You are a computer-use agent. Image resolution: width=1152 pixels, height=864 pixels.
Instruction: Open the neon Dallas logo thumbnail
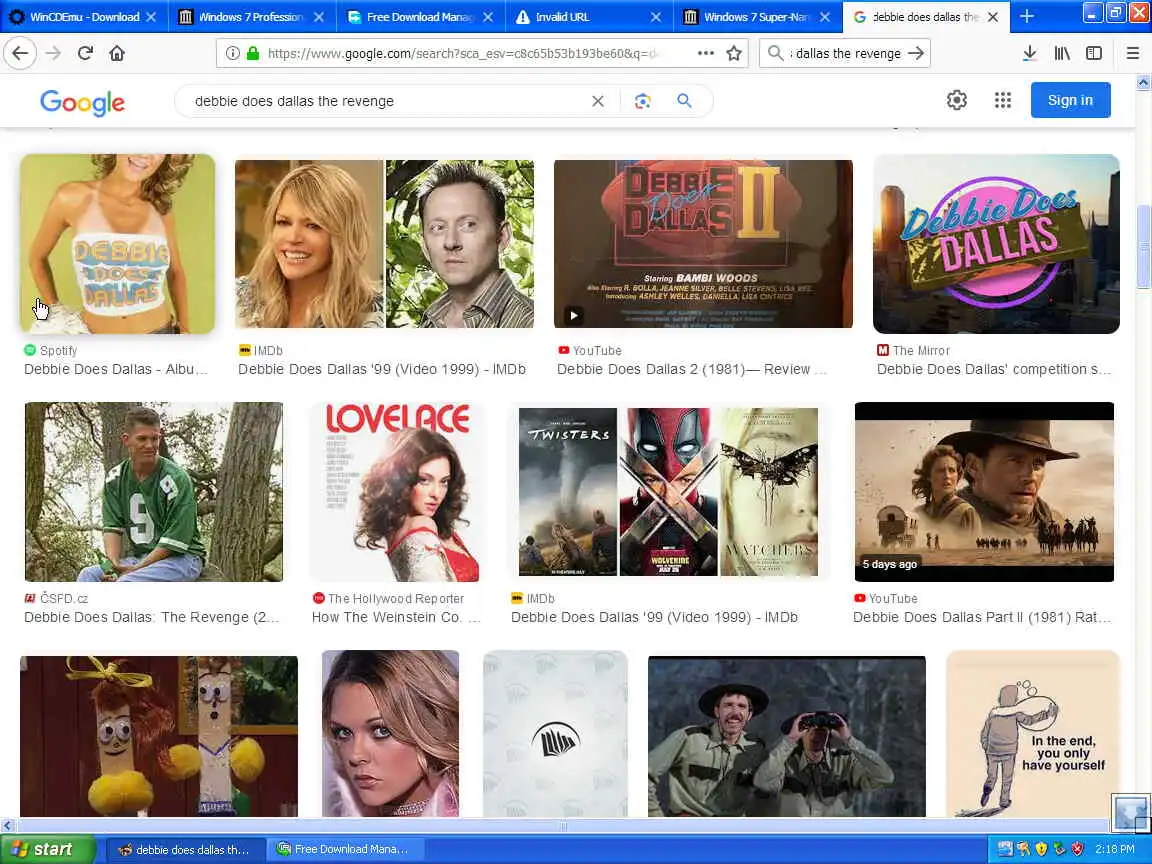tap(996, 244)
